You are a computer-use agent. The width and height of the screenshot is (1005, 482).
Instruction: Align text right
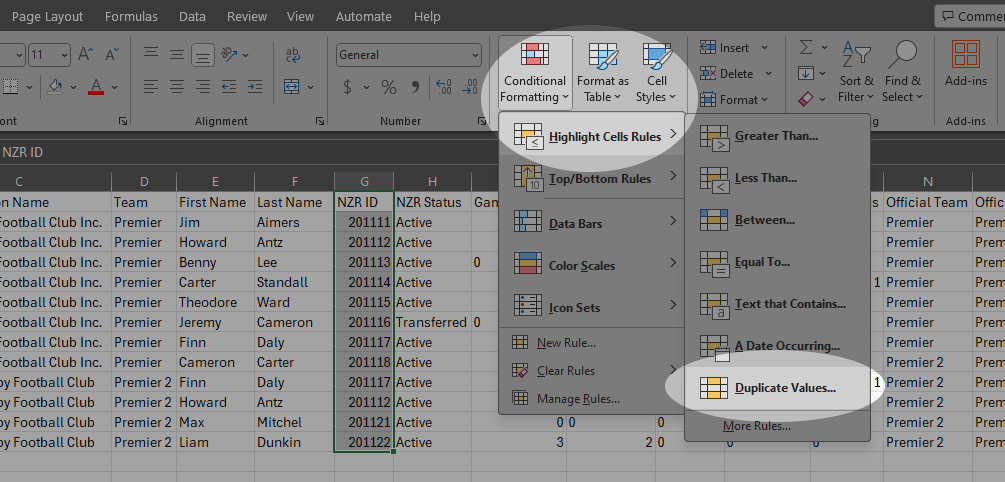coord(203,86)
